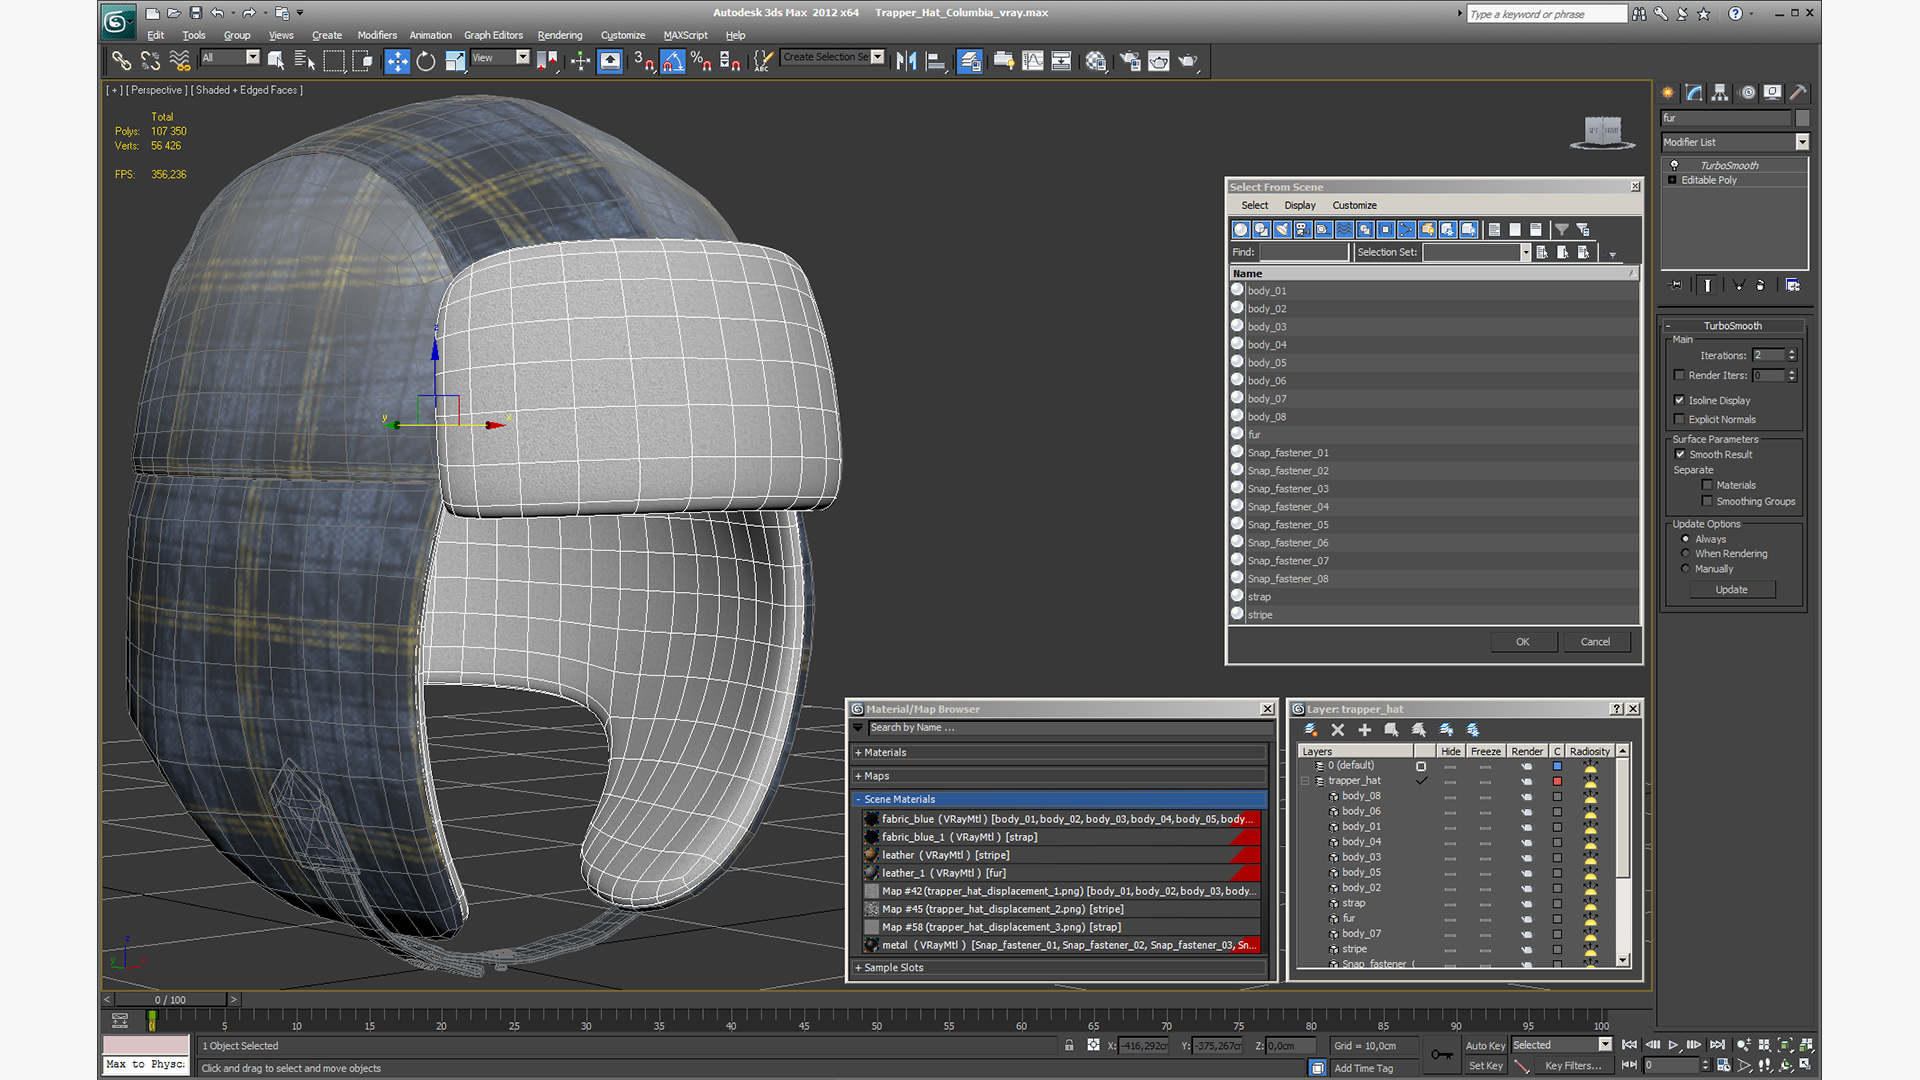
Task: Select the Manually update option
Action: pyautogui.click(x=1685, y=568)
